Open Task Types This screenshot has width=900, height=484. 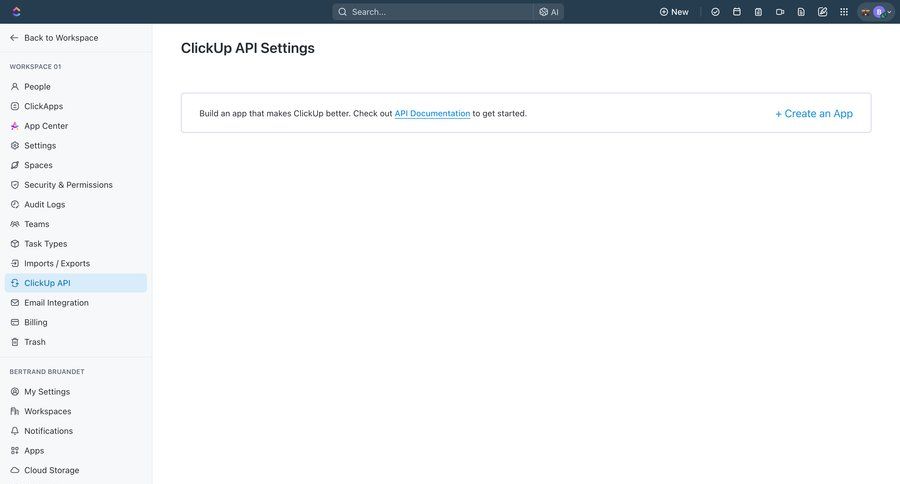coord(76,243)
